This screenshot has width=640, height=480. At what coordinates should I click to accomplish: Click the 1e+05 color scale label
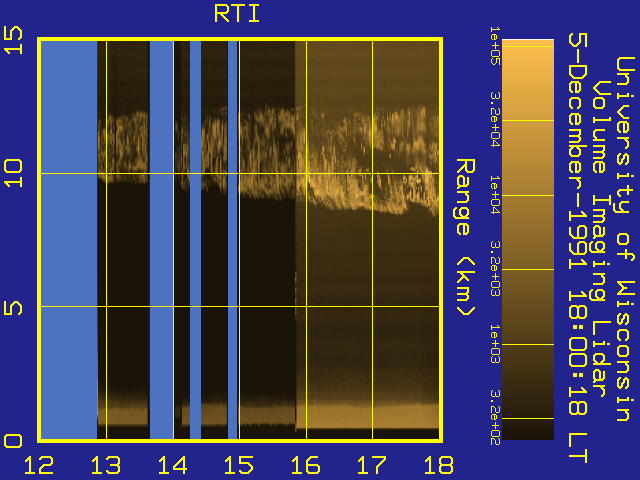pos(495,45)
